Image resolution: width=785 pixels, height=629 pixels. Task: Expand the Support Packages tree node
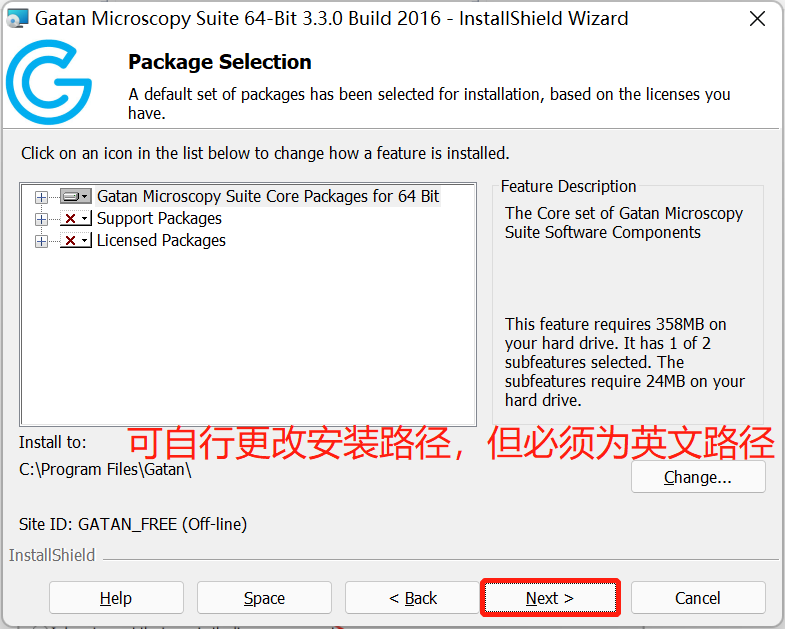[42, 219]
